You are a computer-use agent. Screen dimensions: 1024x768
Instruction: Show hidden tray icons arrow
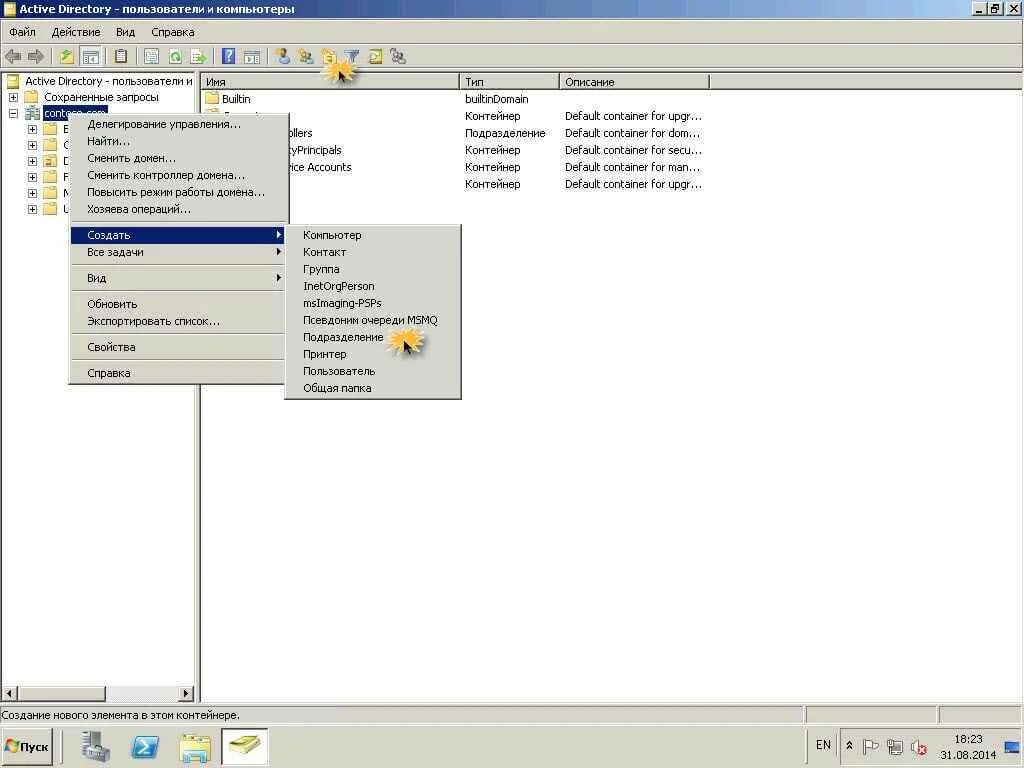click(x=849, y=745)
